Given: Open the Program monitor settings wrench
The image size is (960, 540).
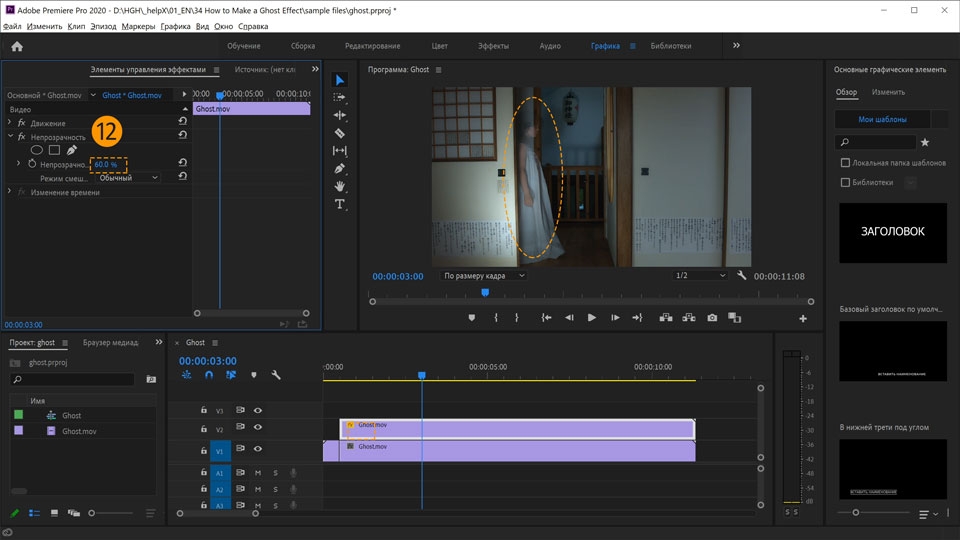Looking at the screenshot, I should click(742, 276).
